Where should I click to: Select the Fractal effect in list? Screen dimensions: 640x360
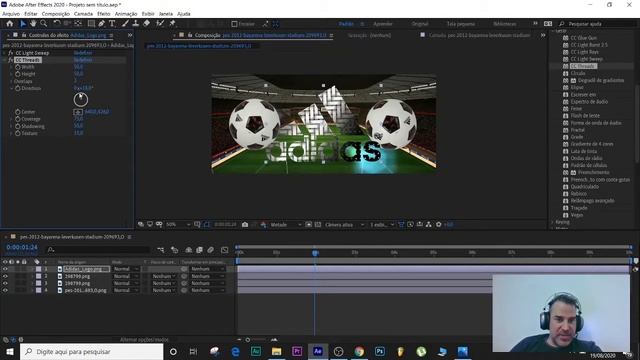tap(578, 130)
